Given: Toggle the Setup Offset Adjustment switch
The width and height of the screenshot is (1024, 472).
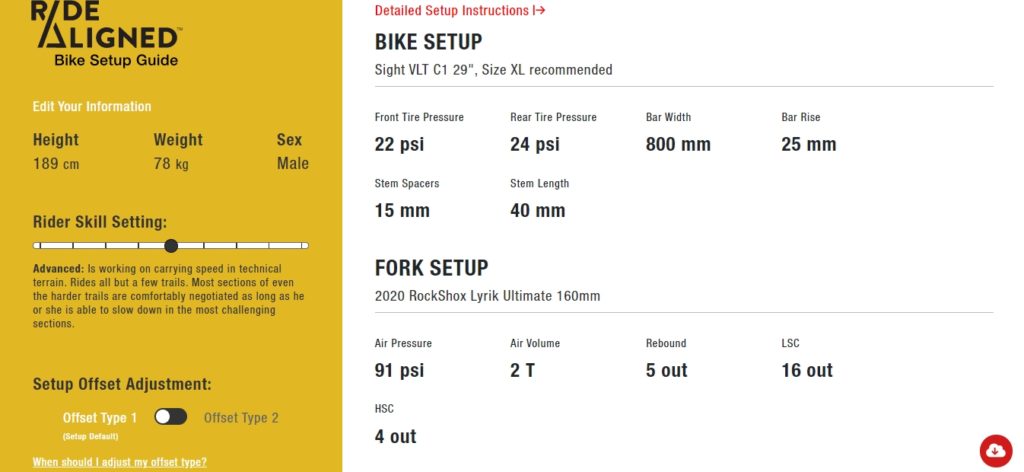Looking at the screenshot, I should click(x=170, y=417).
